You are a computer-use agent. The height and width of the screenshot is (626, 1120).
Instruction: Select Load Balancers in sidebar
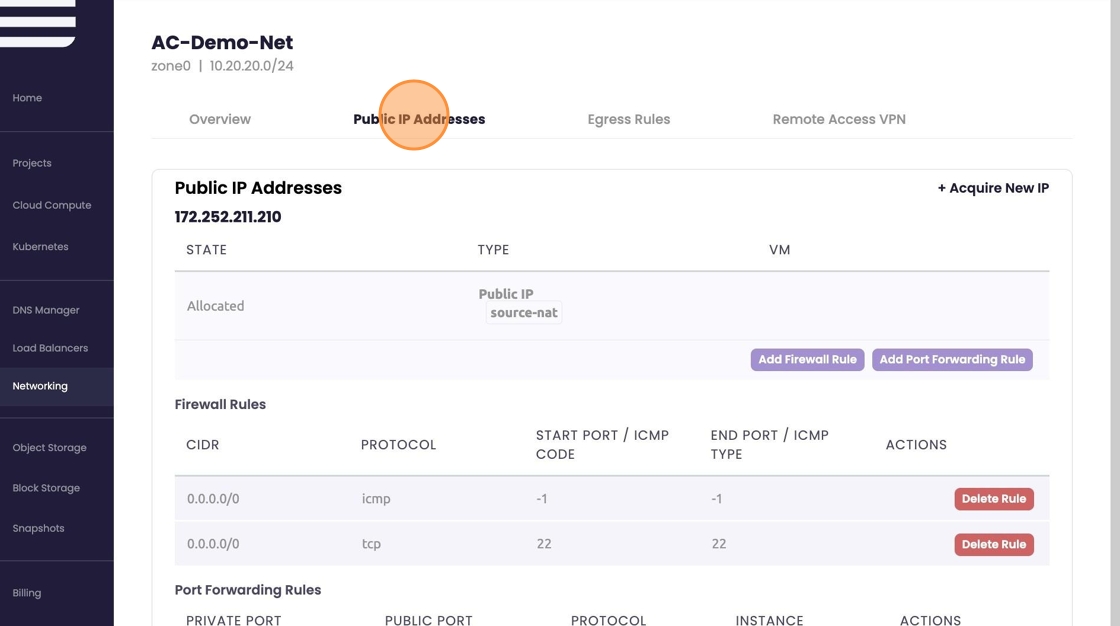[50, 348]
